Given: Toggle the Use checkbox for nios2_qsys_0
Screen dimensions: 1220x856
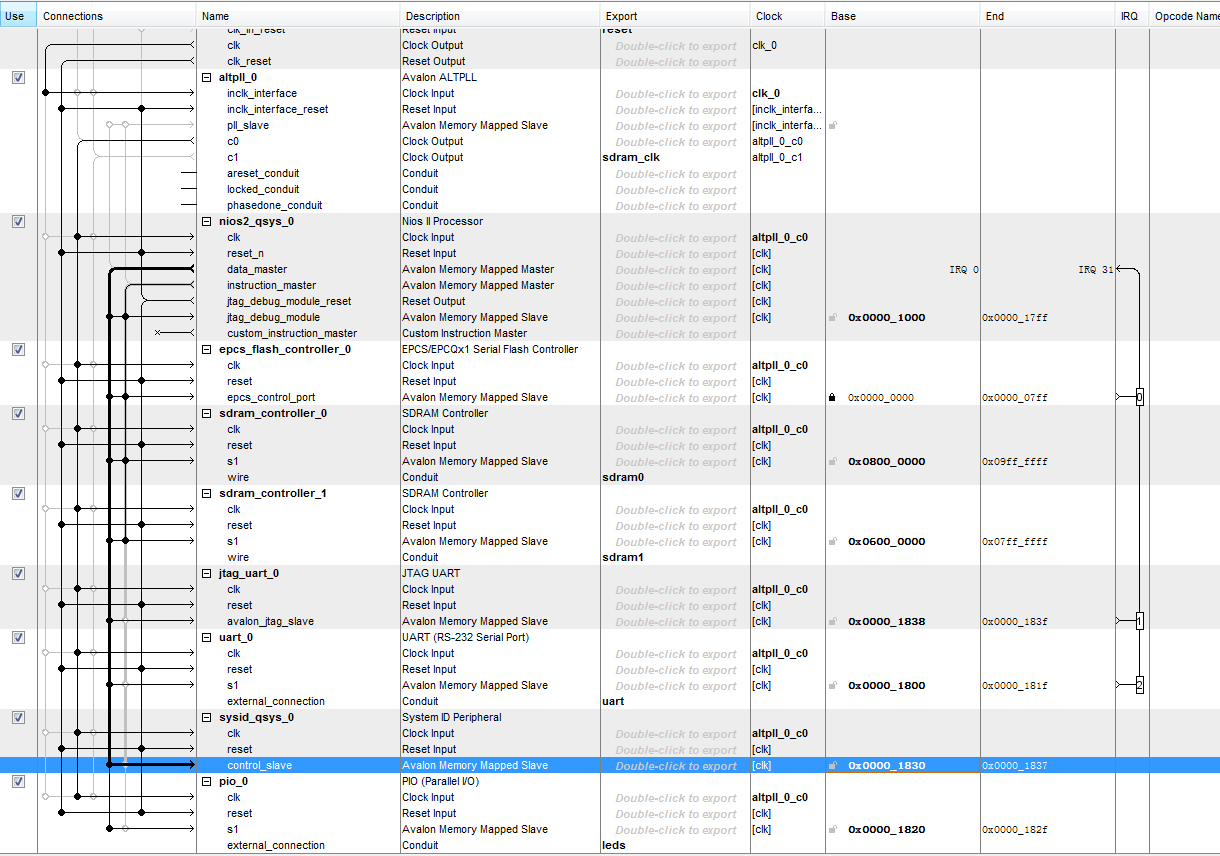Looking at the screenshot, I should tap(18, 222).
